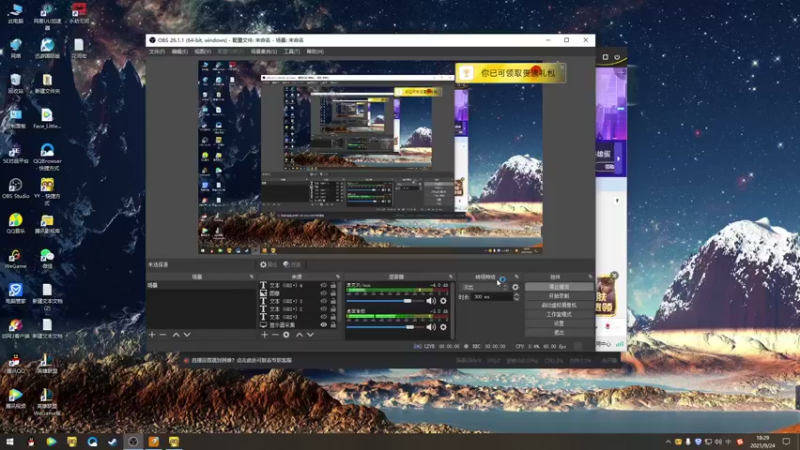Hide the 显示器采集 source
The height and width of the screenshot is (450, 800).
coord(323,324)
